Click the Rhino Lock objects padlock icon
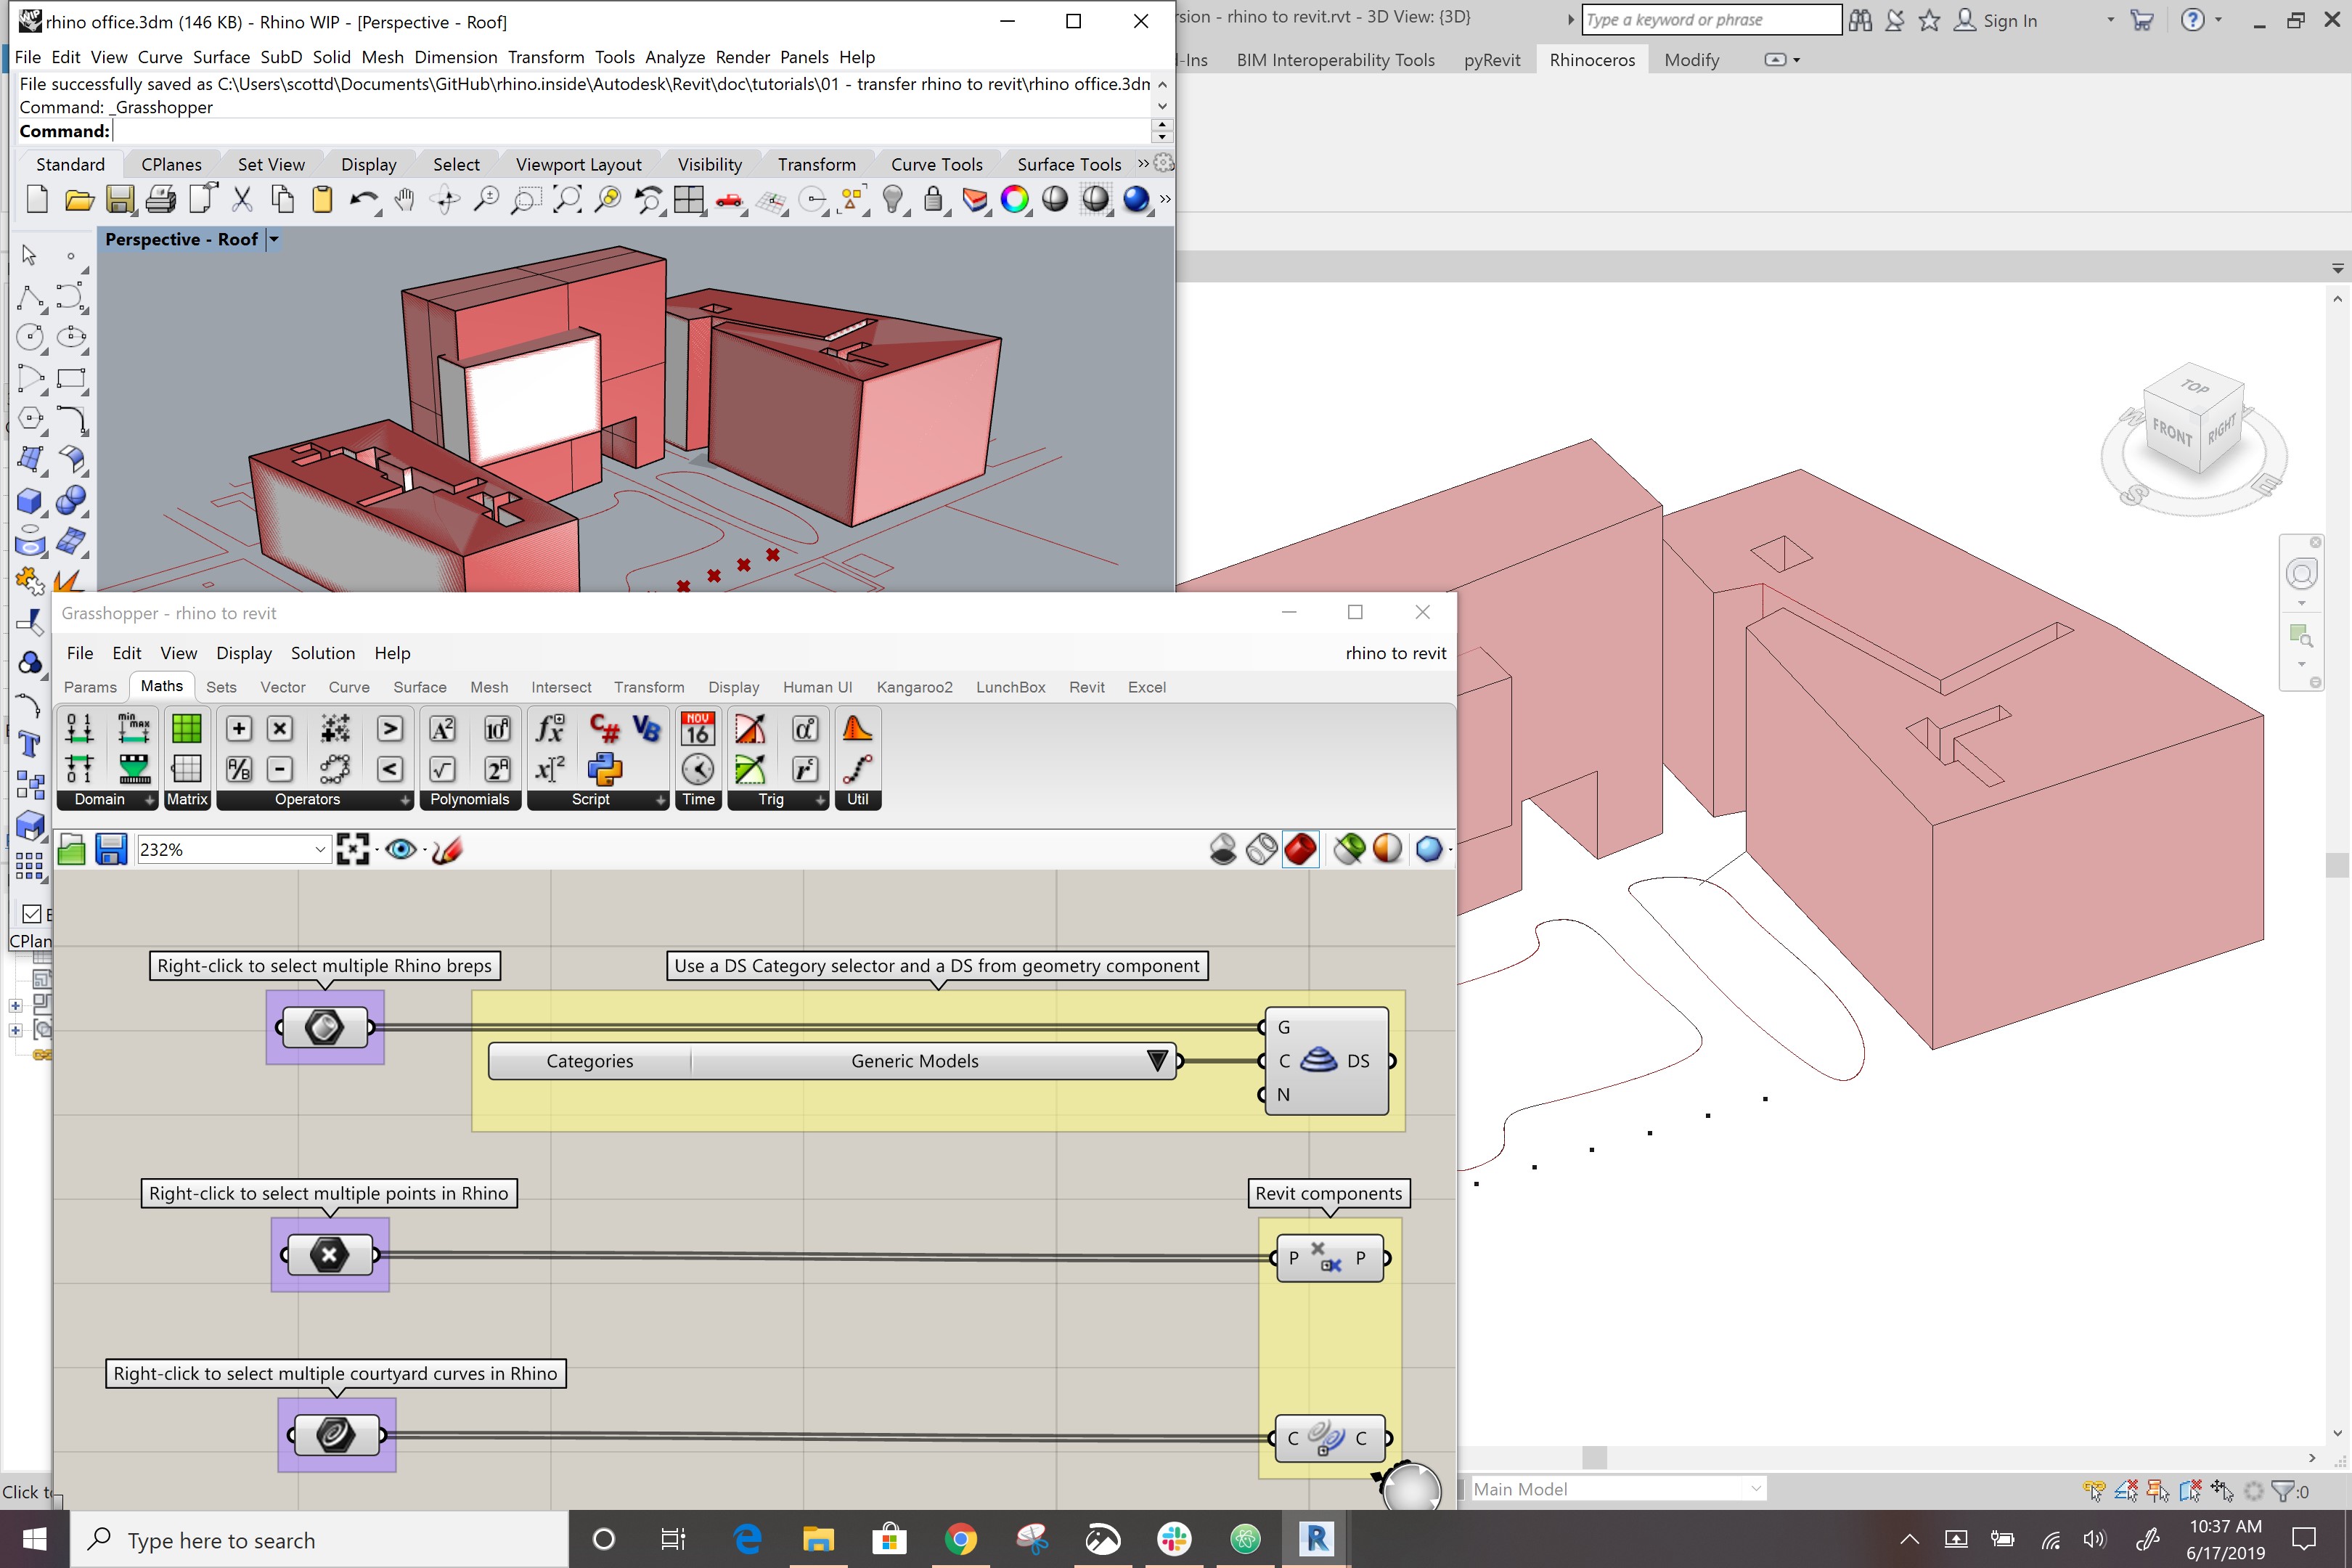This screenshot has width=2352, height=1568. (x=933, y=200)
